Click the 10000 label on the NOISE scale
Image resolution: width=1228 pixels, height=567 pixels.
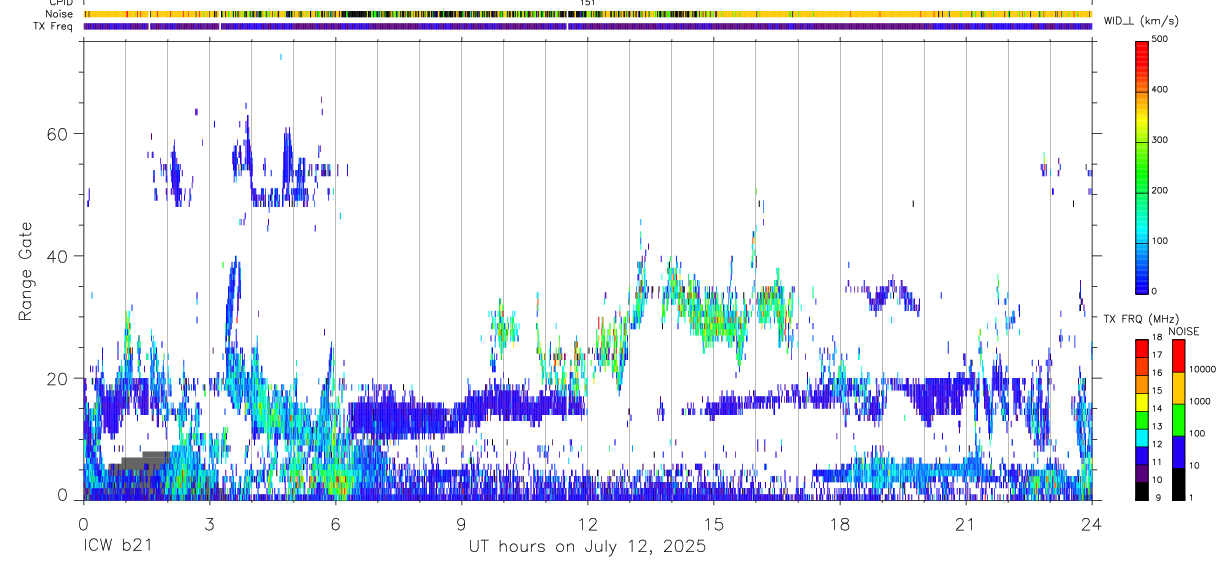[1203, 369]
